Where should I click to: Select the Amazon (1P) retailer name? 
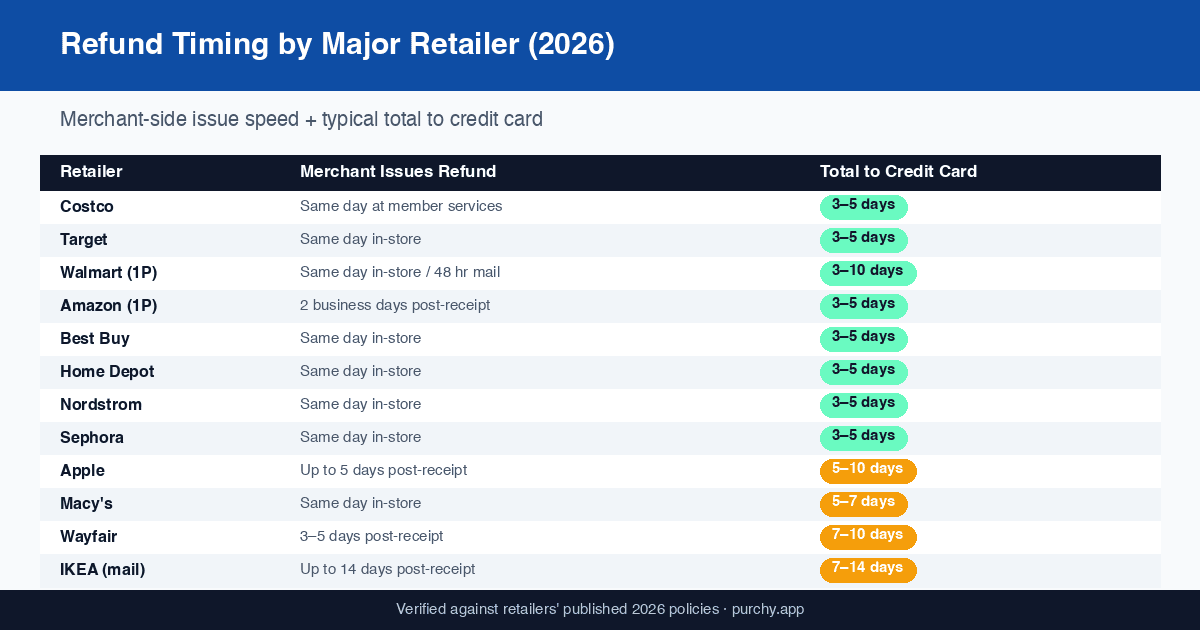(x=109, y=306)
